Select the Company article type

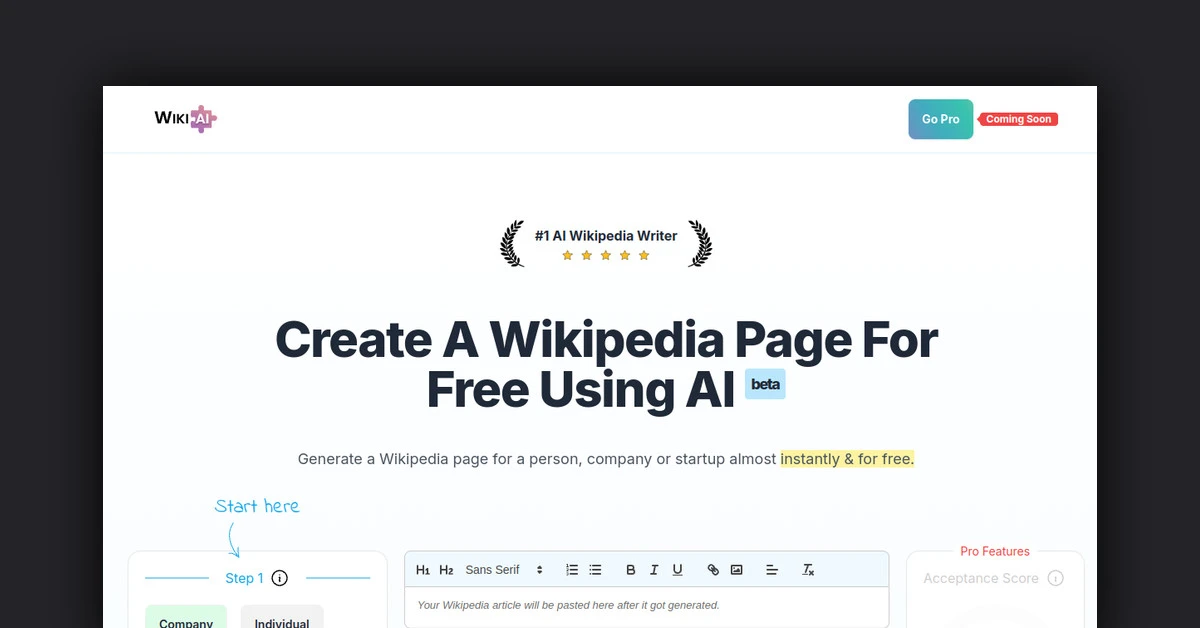186,620
